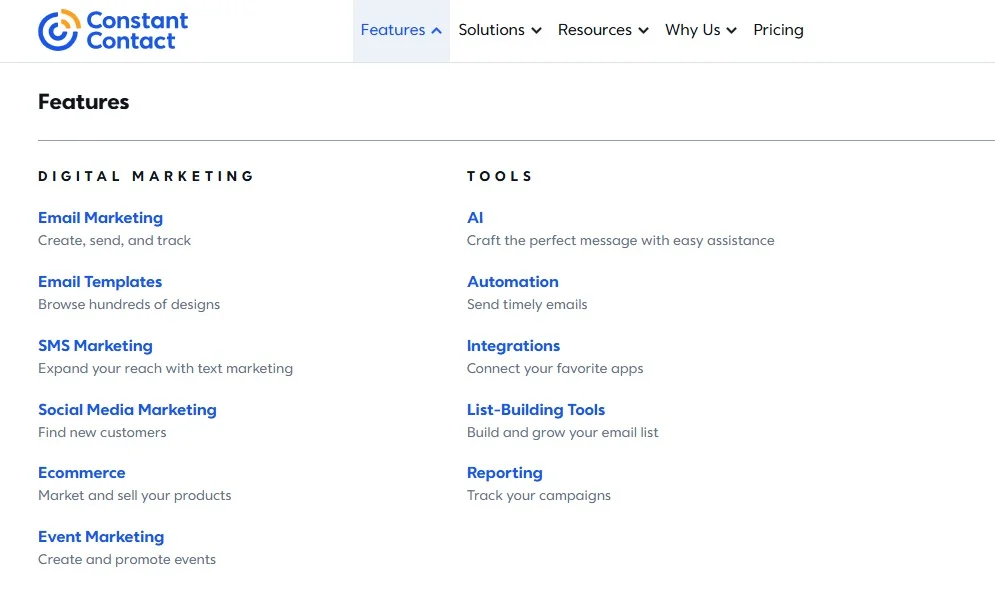Click the Solutions menu text
The width and height of the screenshot is (995, 609).
tap(491, 30)
